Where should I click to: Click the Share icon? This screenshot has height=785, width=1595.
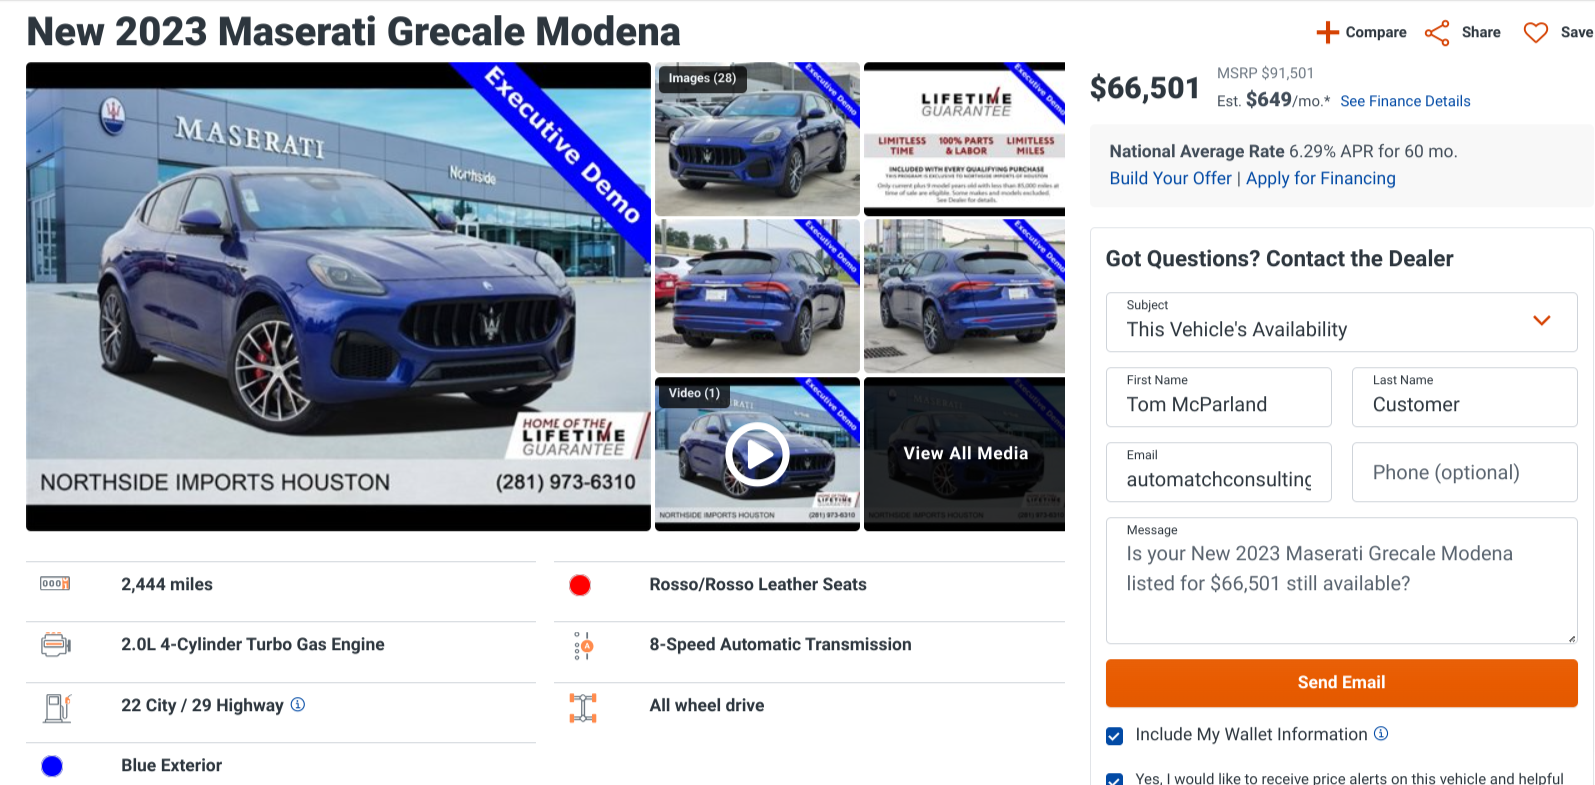click(1437, 33)
